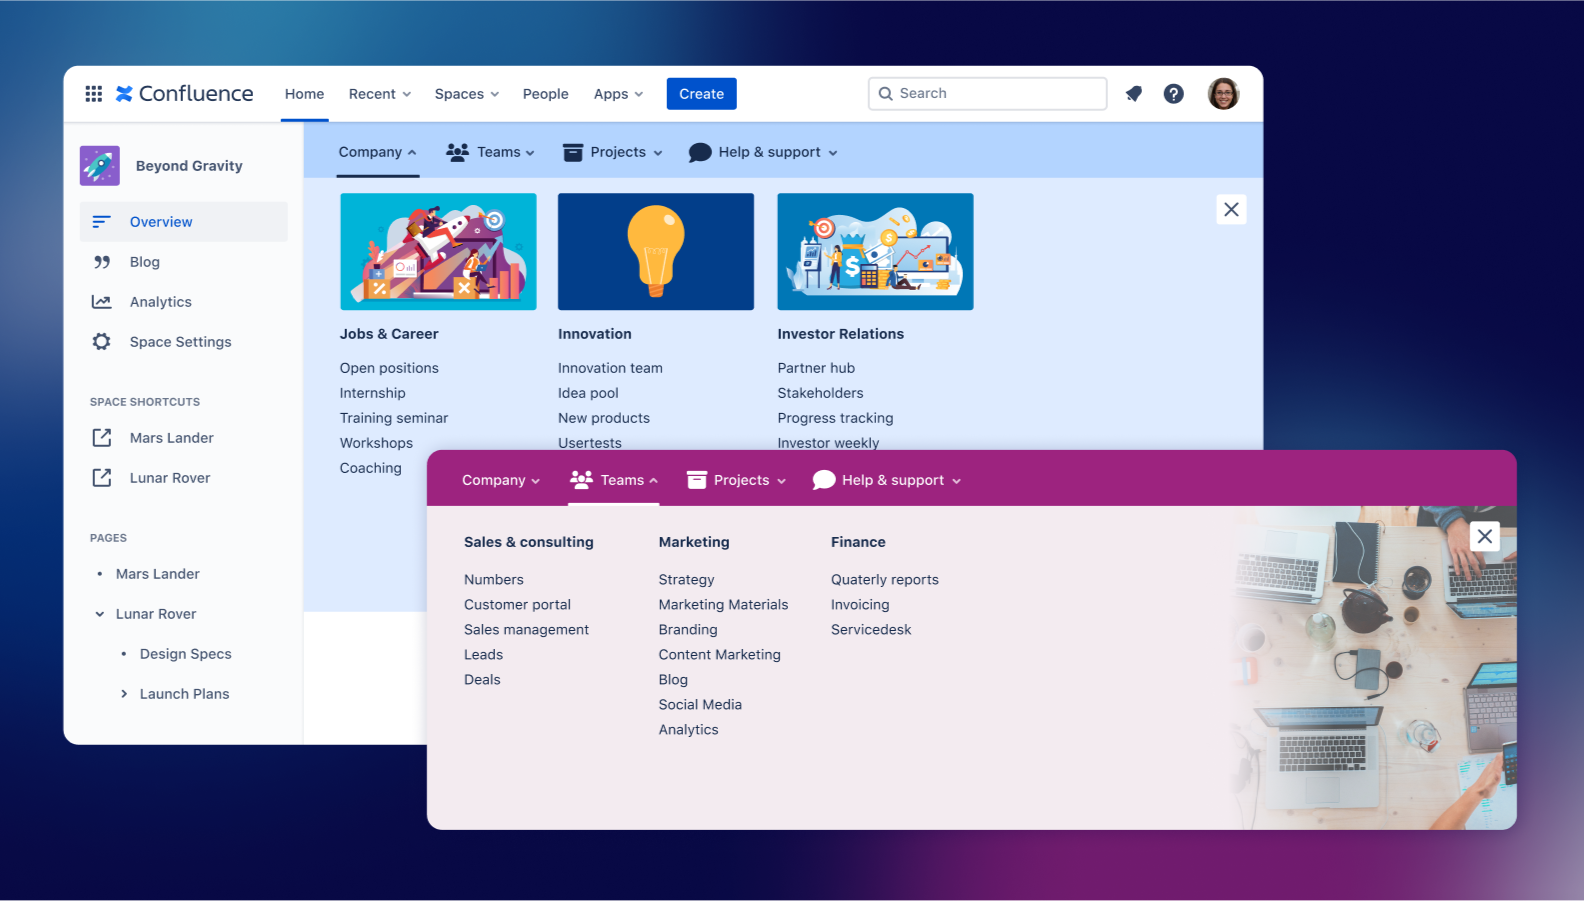Open the Marketing Materials link
The image size is (1584, 901).
723,605
